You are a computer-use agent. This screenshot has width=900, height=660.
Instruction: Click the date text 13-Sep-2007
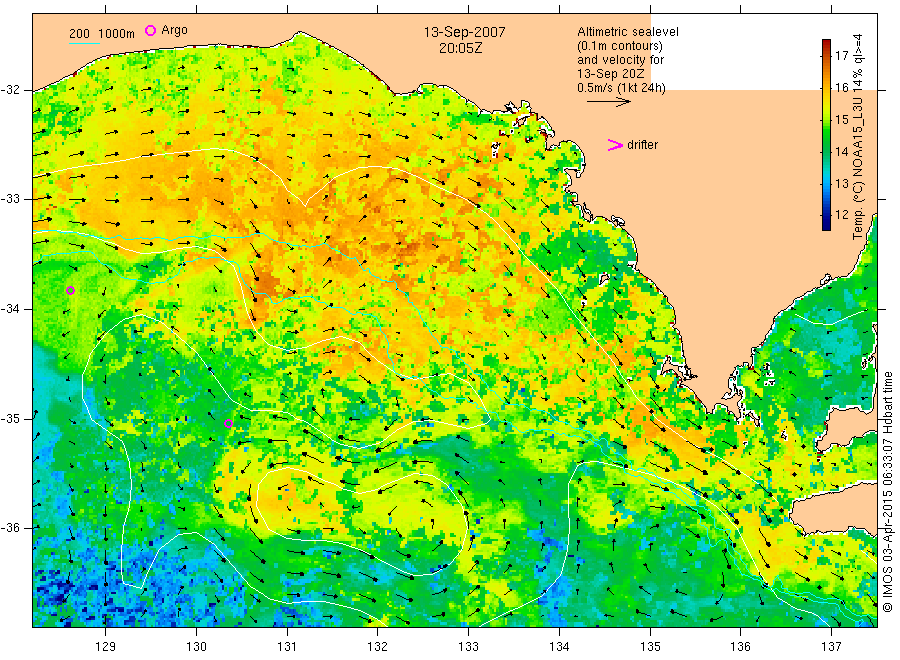pos(464,32)
